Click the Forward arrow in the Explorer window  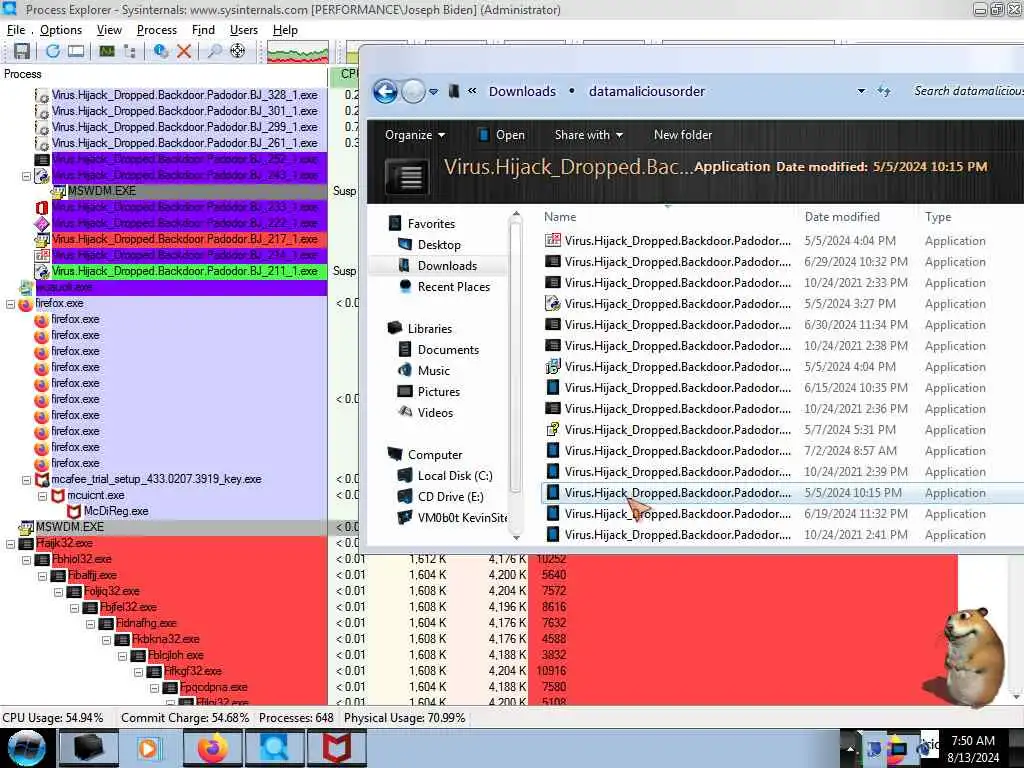tap(413, 91)
